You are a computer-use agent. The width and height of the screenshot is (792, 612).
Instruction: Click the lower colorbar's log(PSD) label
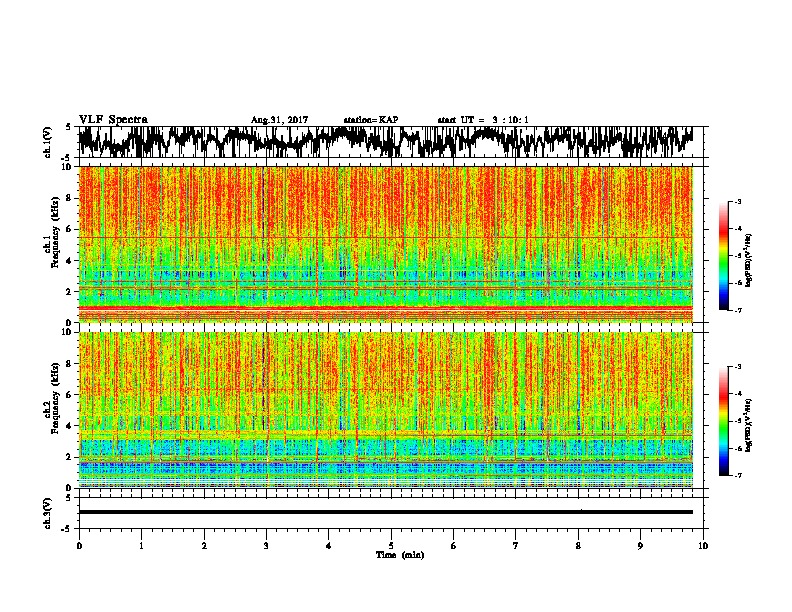pyautogui.click(x=748, y=424)
